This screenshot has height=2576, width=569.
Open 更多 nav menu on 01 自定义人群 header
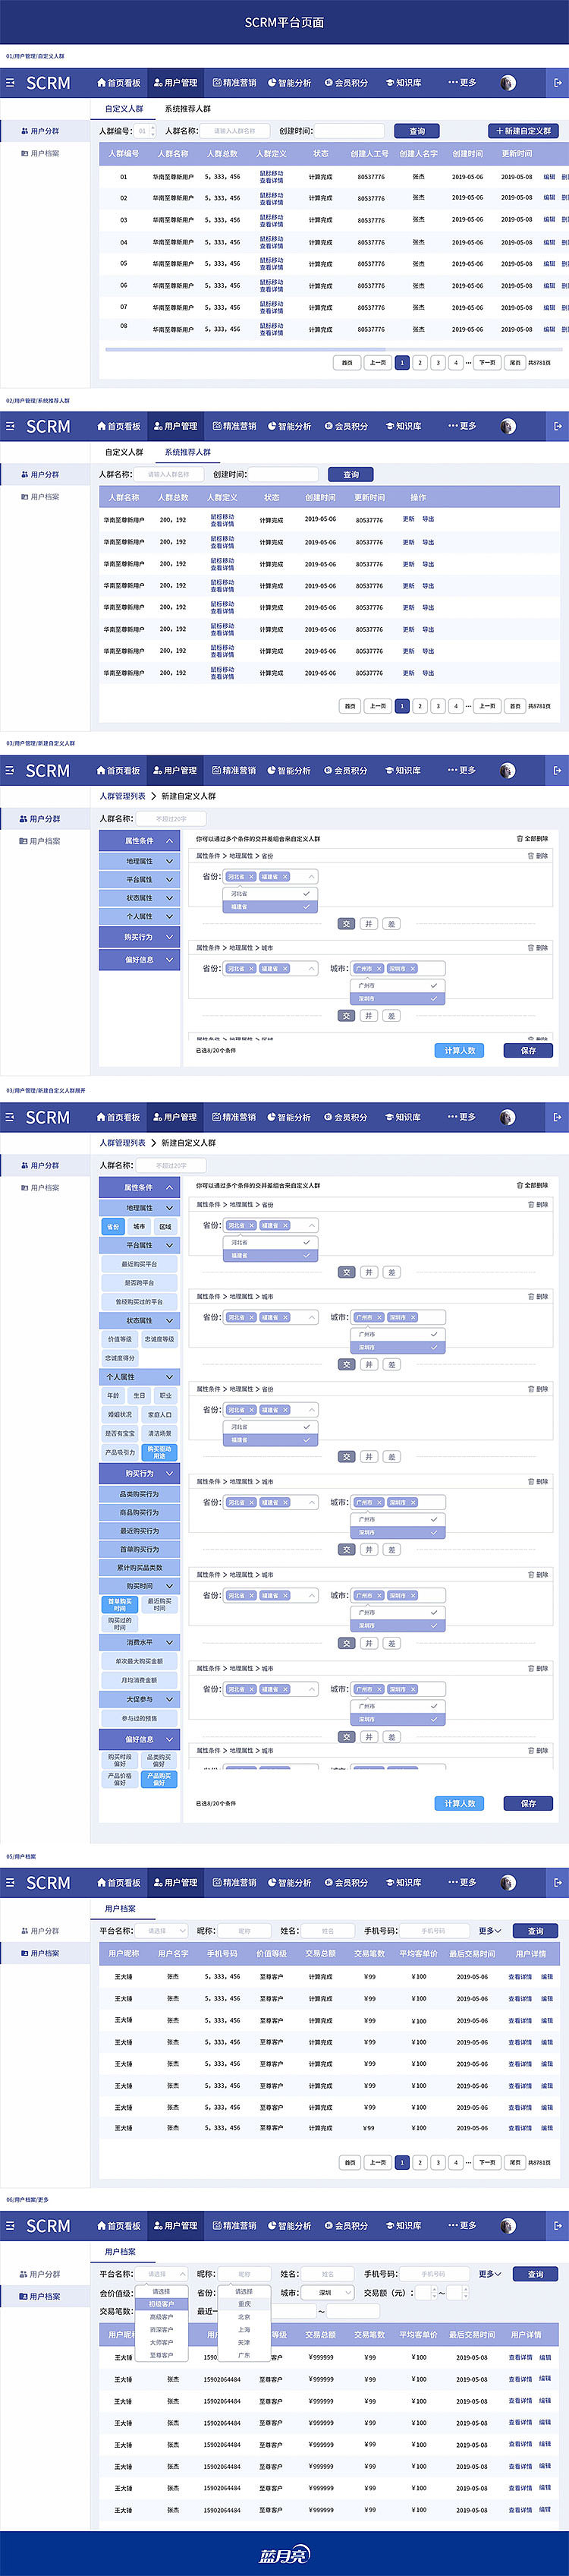tap(462, 83)
